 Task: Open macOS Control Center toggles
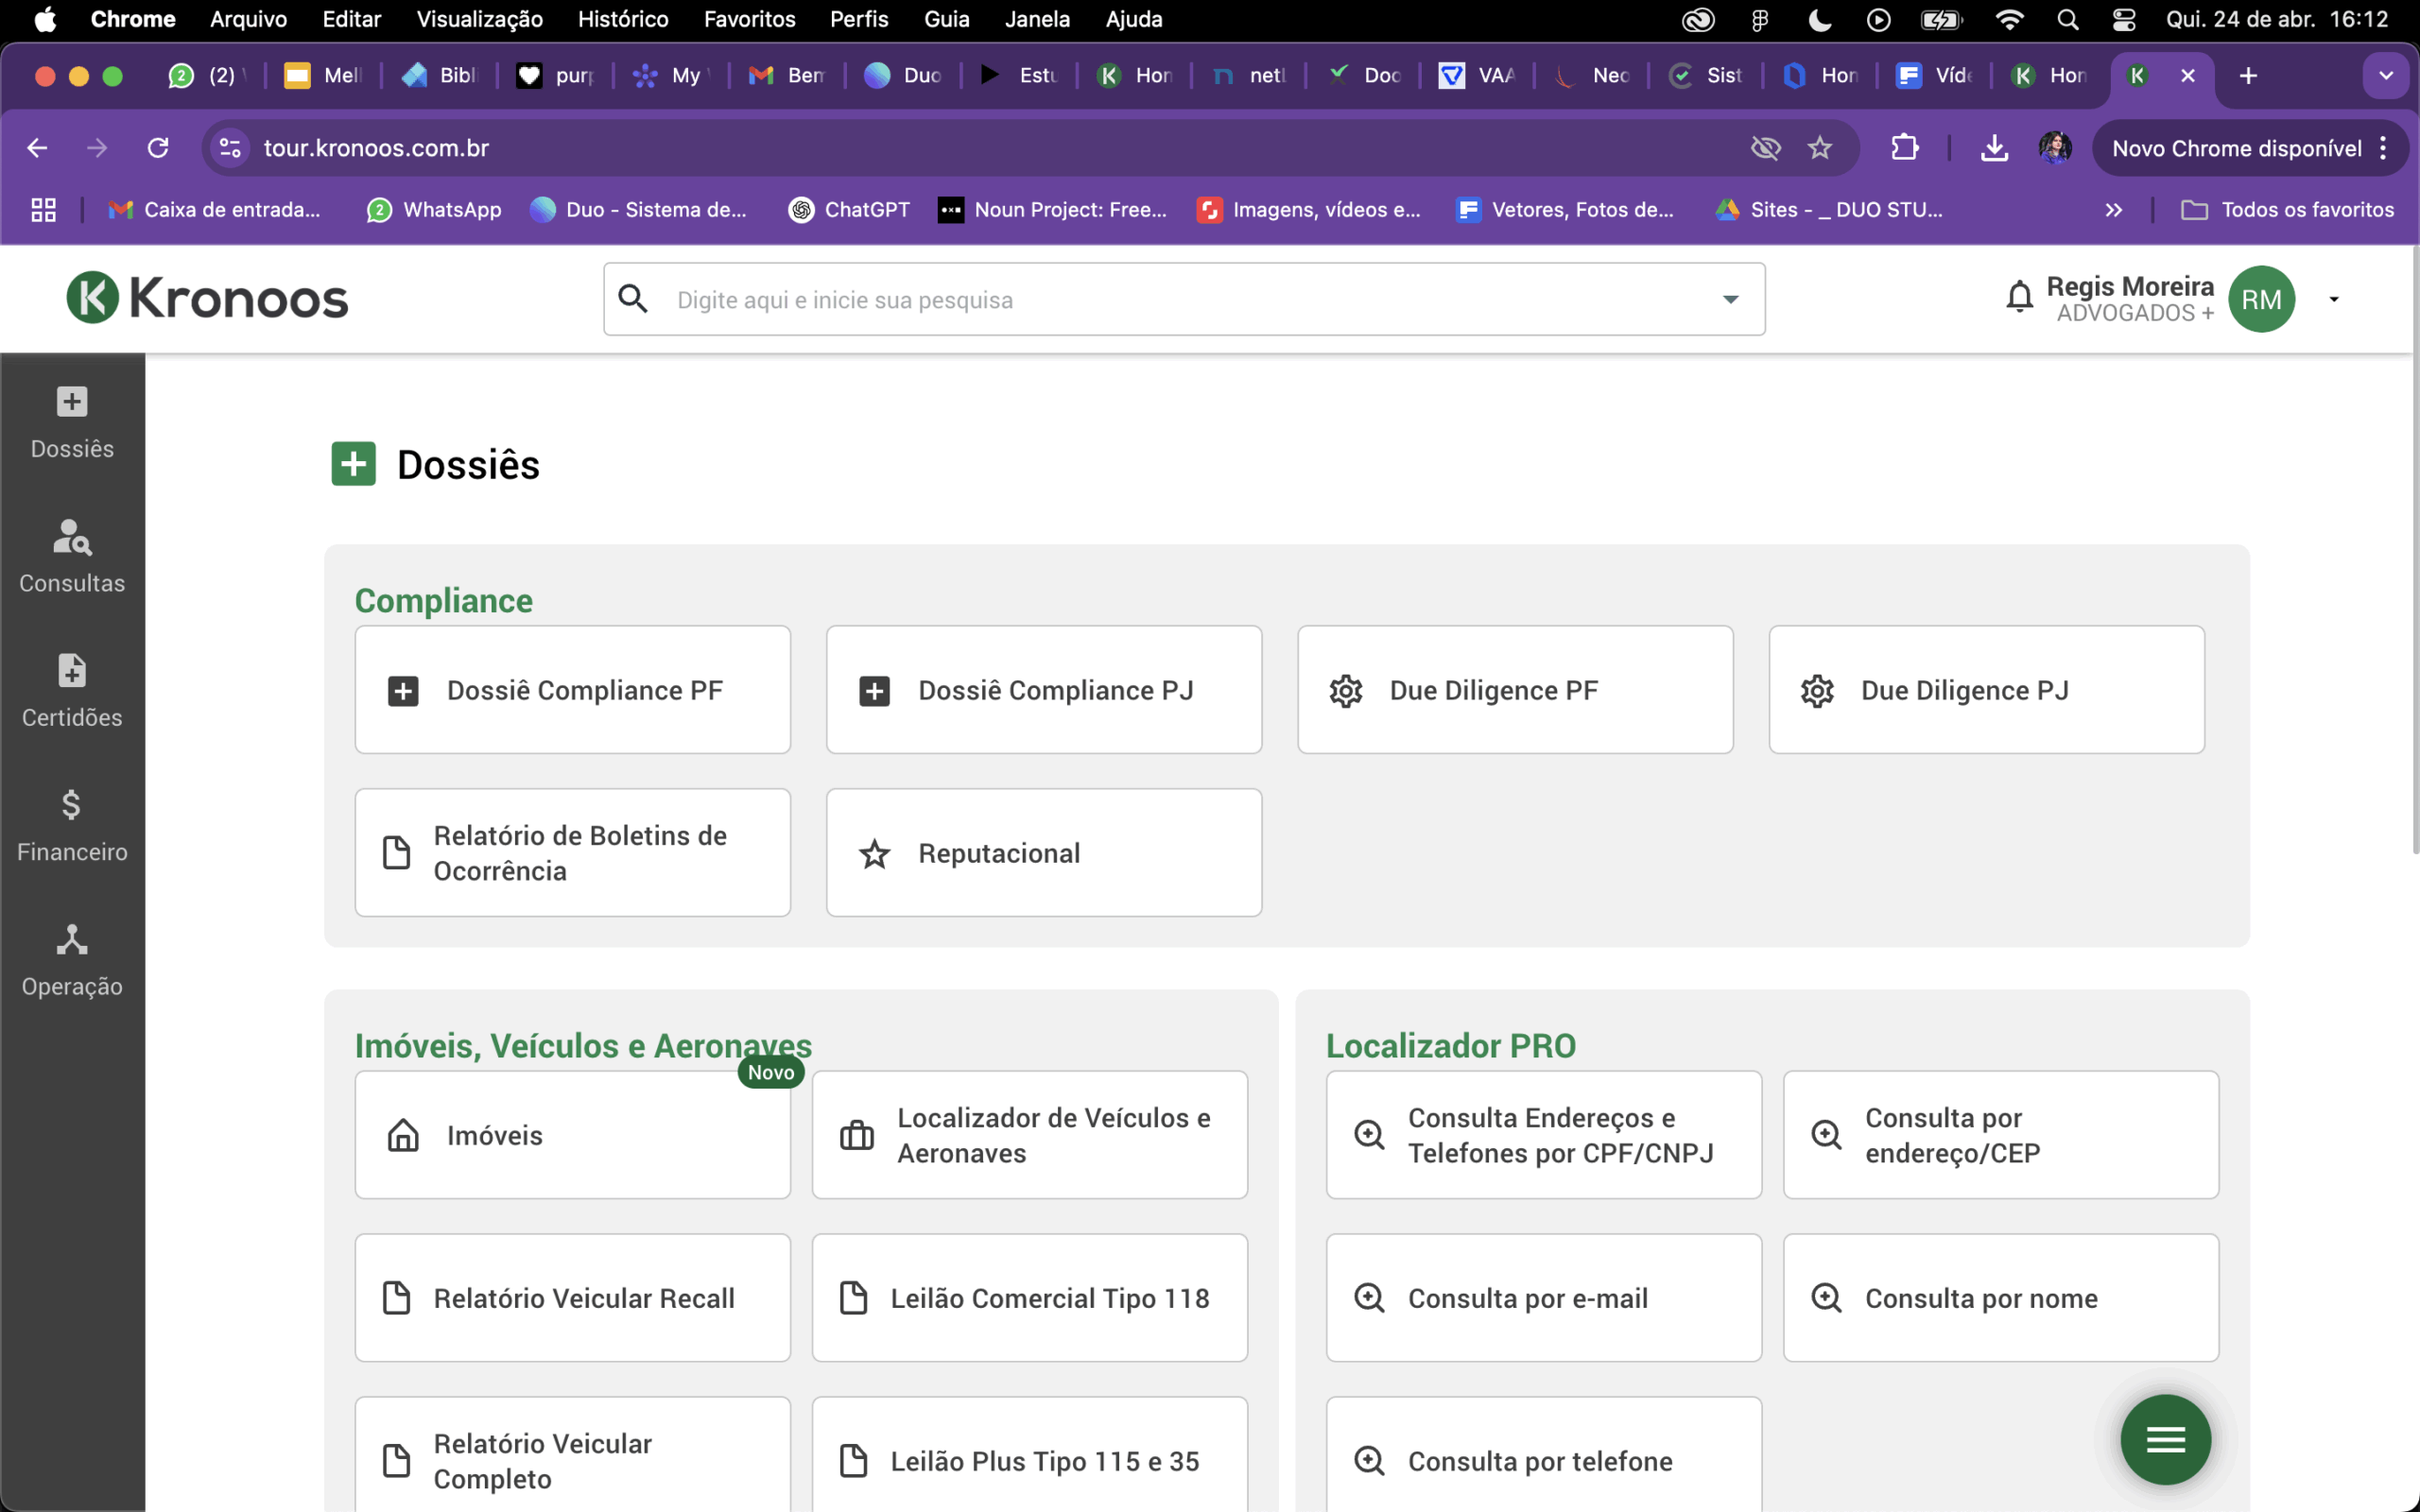click(x=2123, y=19)
